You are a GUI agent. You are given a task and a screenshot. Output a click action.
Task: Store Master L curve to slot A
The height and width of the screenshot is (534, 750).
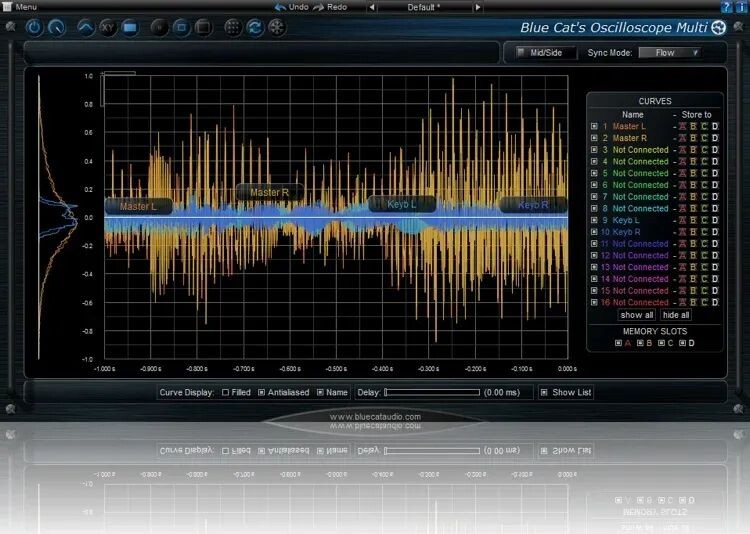pos(683,126)
